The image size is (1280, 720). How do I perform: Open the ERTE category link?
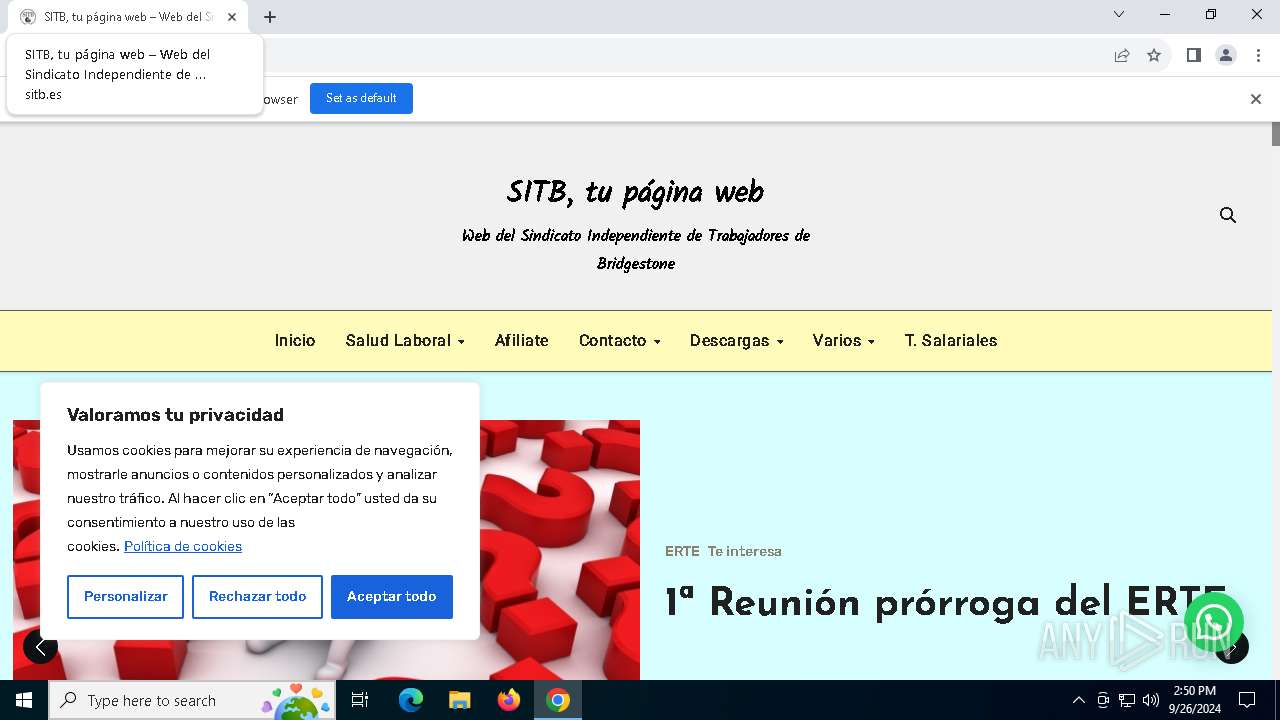point(682,551)
